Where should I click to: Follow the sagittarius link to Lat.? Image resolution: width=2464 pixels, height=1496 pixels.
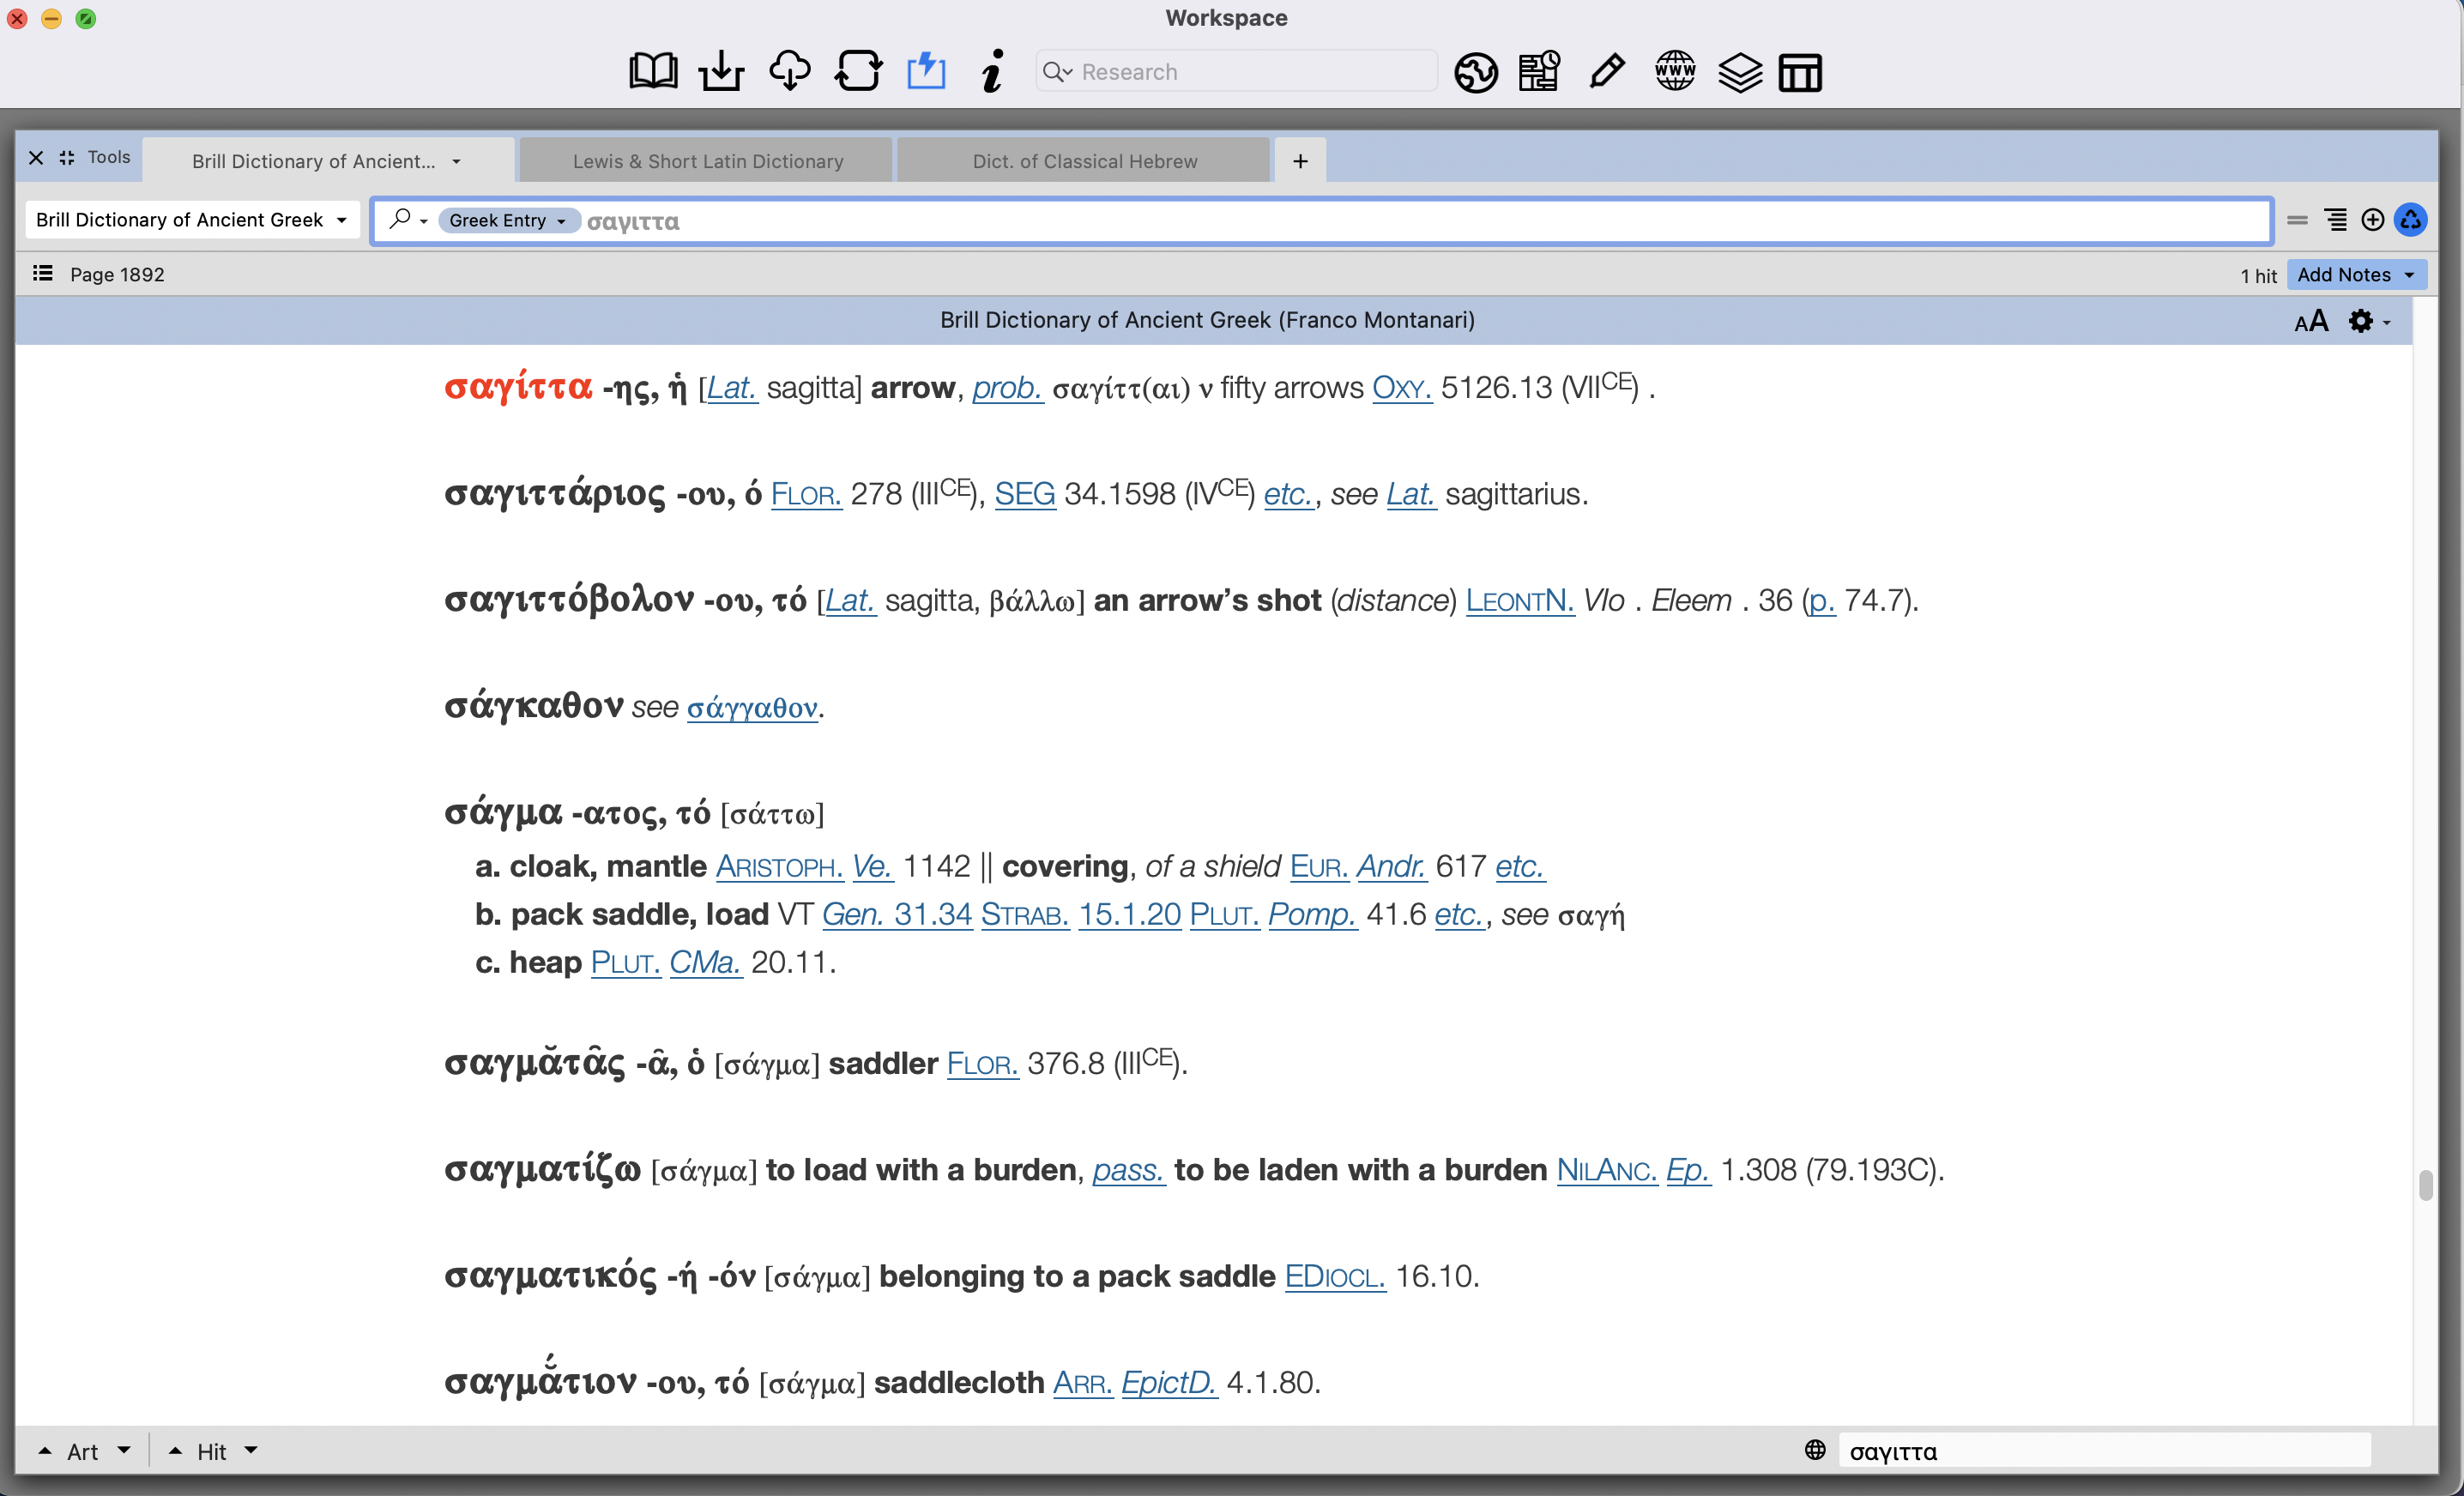[x=1411, y=493]
